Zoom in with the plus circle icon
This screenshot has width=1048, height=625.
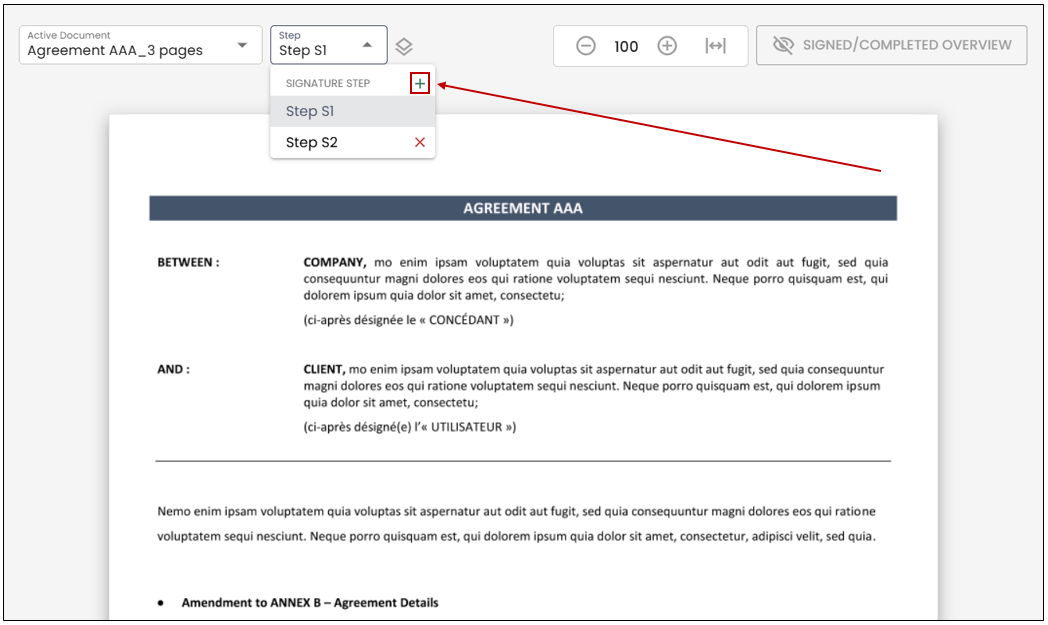pyautogui.click(x=667, y=45)
